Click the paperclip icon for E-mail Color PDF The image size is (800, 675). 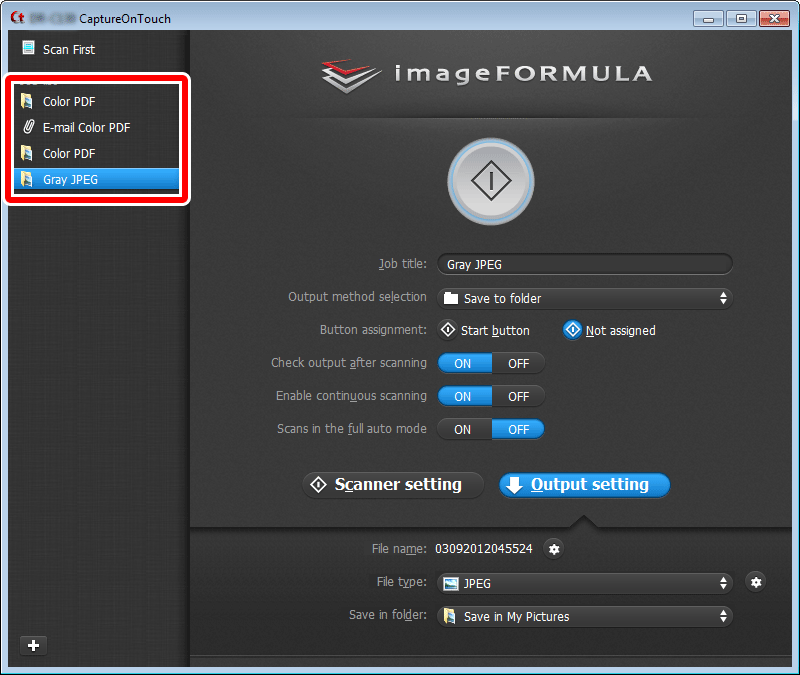point(29,127)
